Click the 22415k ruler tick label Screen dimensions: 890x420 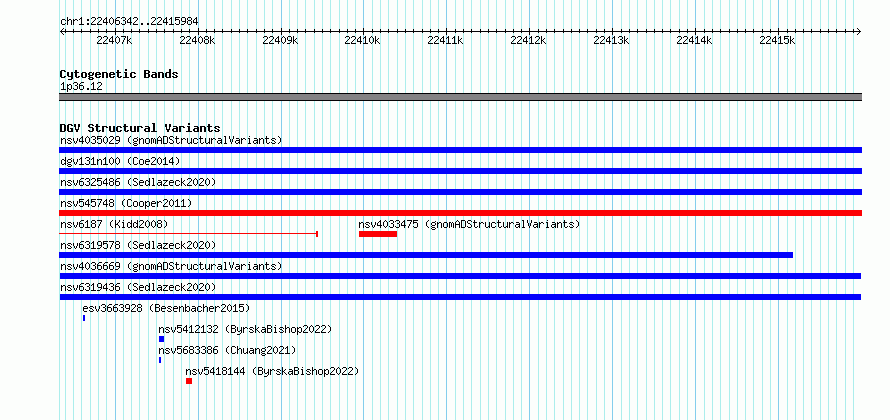coord(778,40)
